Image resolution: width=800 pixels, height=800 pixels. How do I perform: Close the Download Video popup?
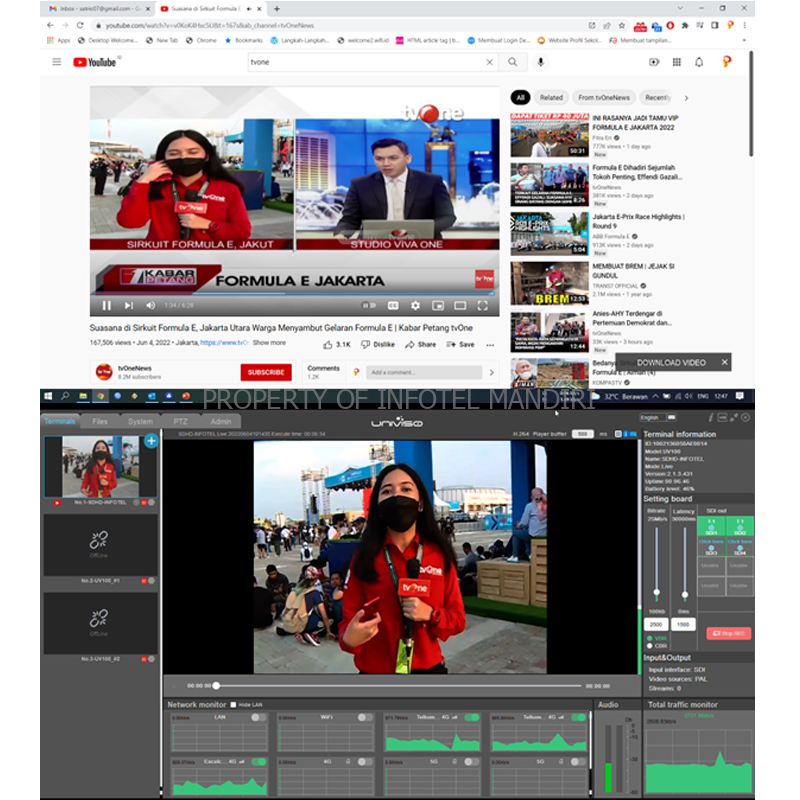(x=724, y=362)
